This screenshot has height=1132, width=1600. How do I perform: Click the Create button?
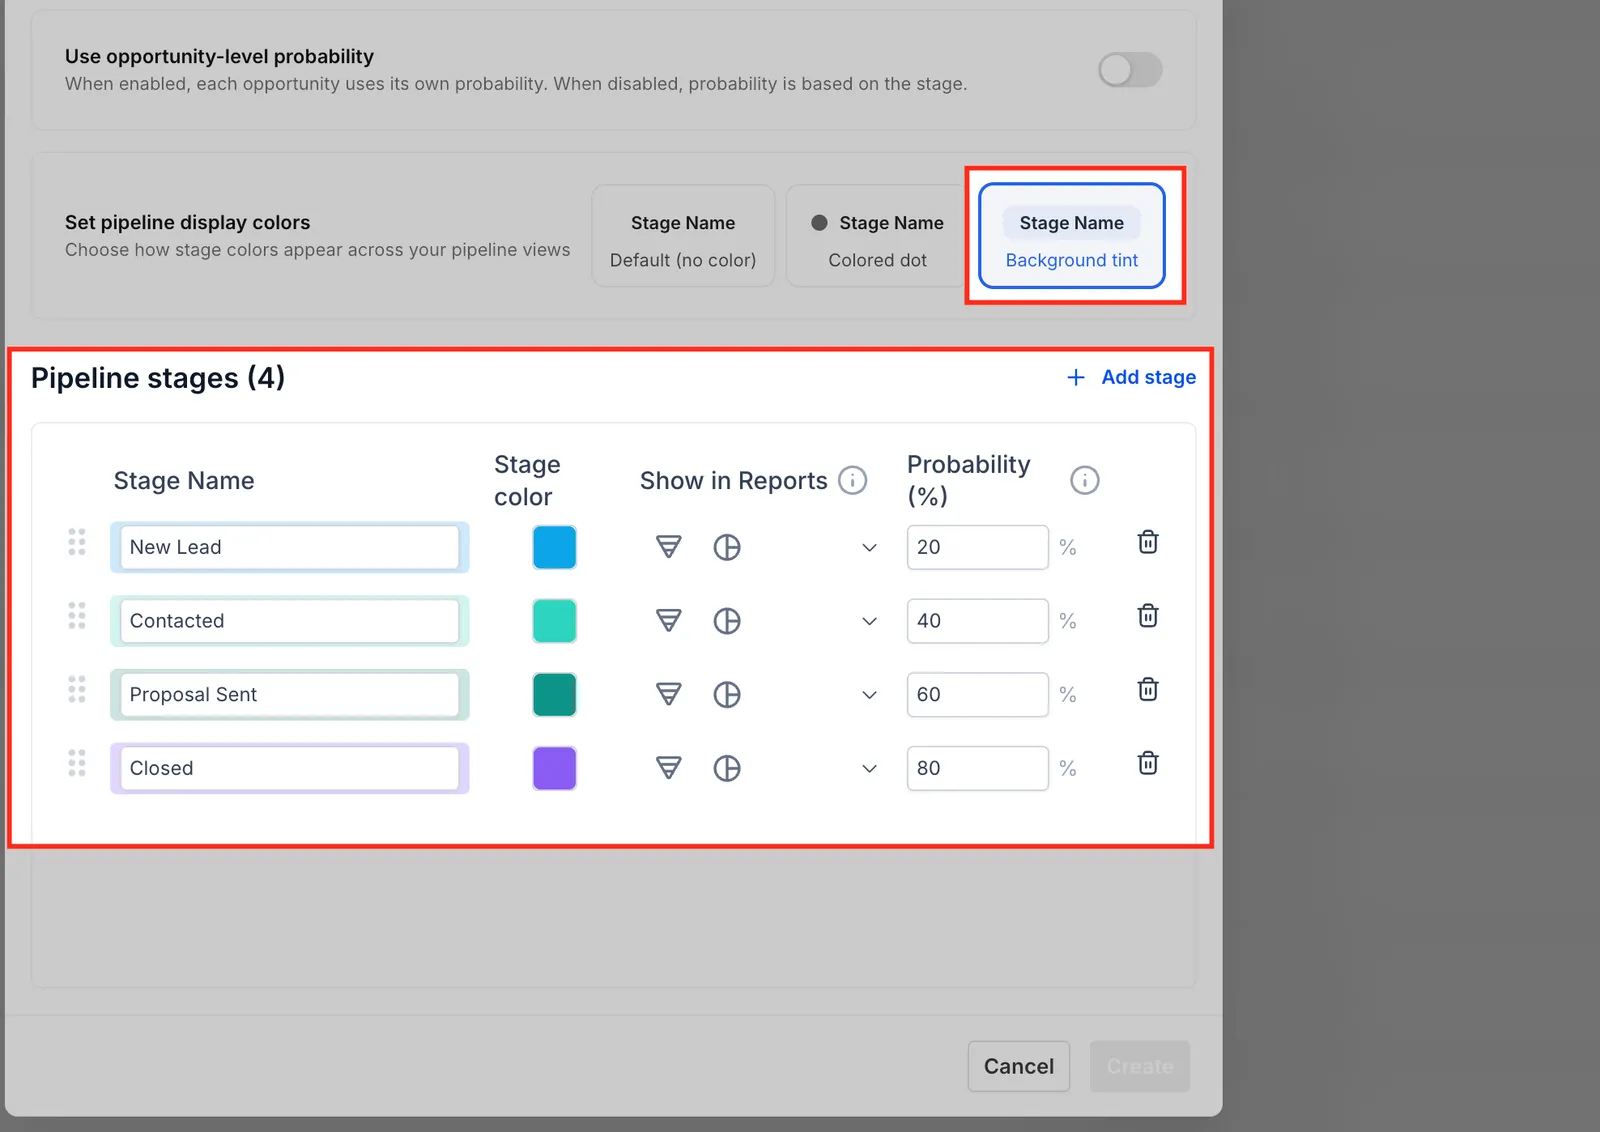coord(1140,1066)
